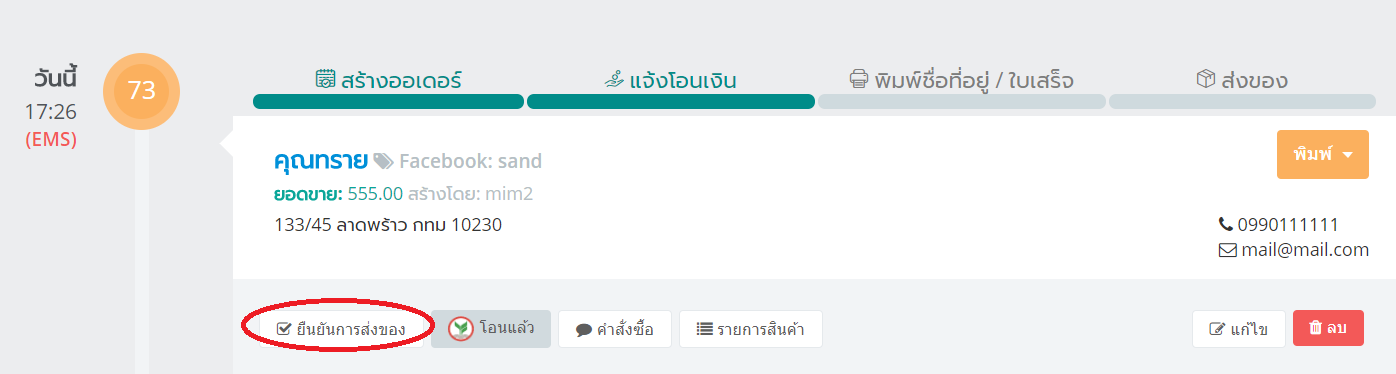The width and height of the screenshot is (1396, 374).
Task: Open the สร้างออเดอร์ step tab
Action: (x=388, y=80)
